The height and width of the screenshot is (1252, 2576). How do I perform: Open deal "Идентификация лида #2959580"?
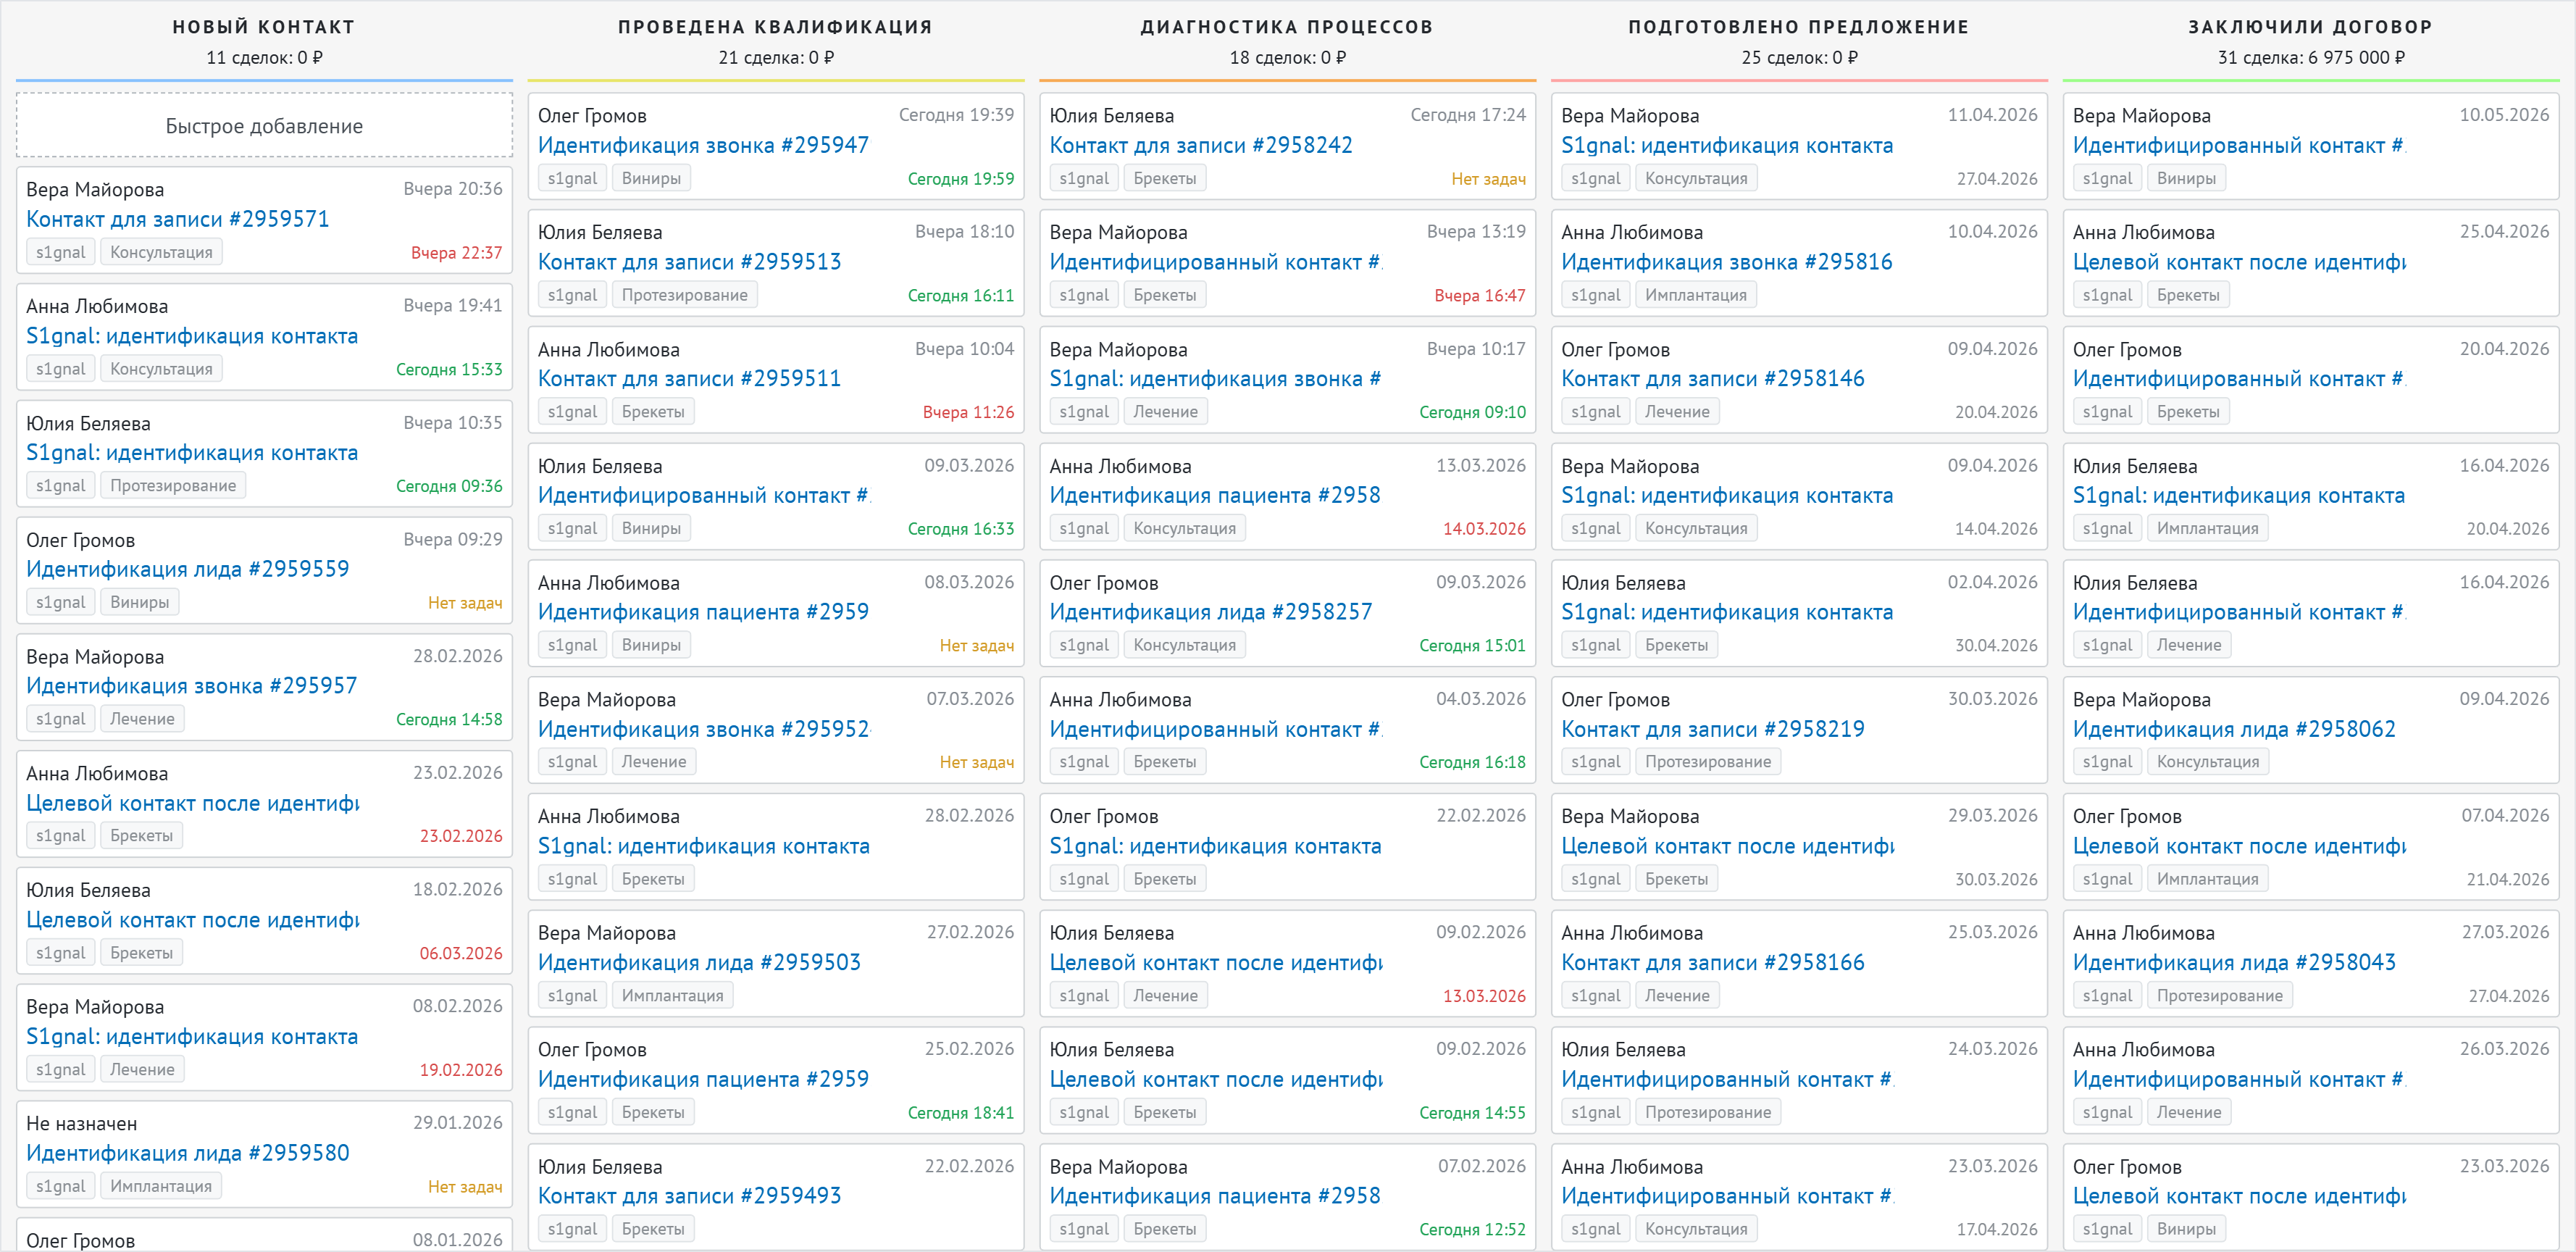tap(188, 1153)
